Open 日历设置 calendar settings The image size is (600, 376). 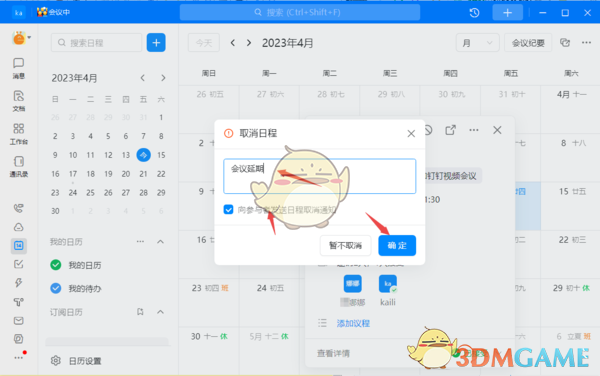click(x=85, y=361)
